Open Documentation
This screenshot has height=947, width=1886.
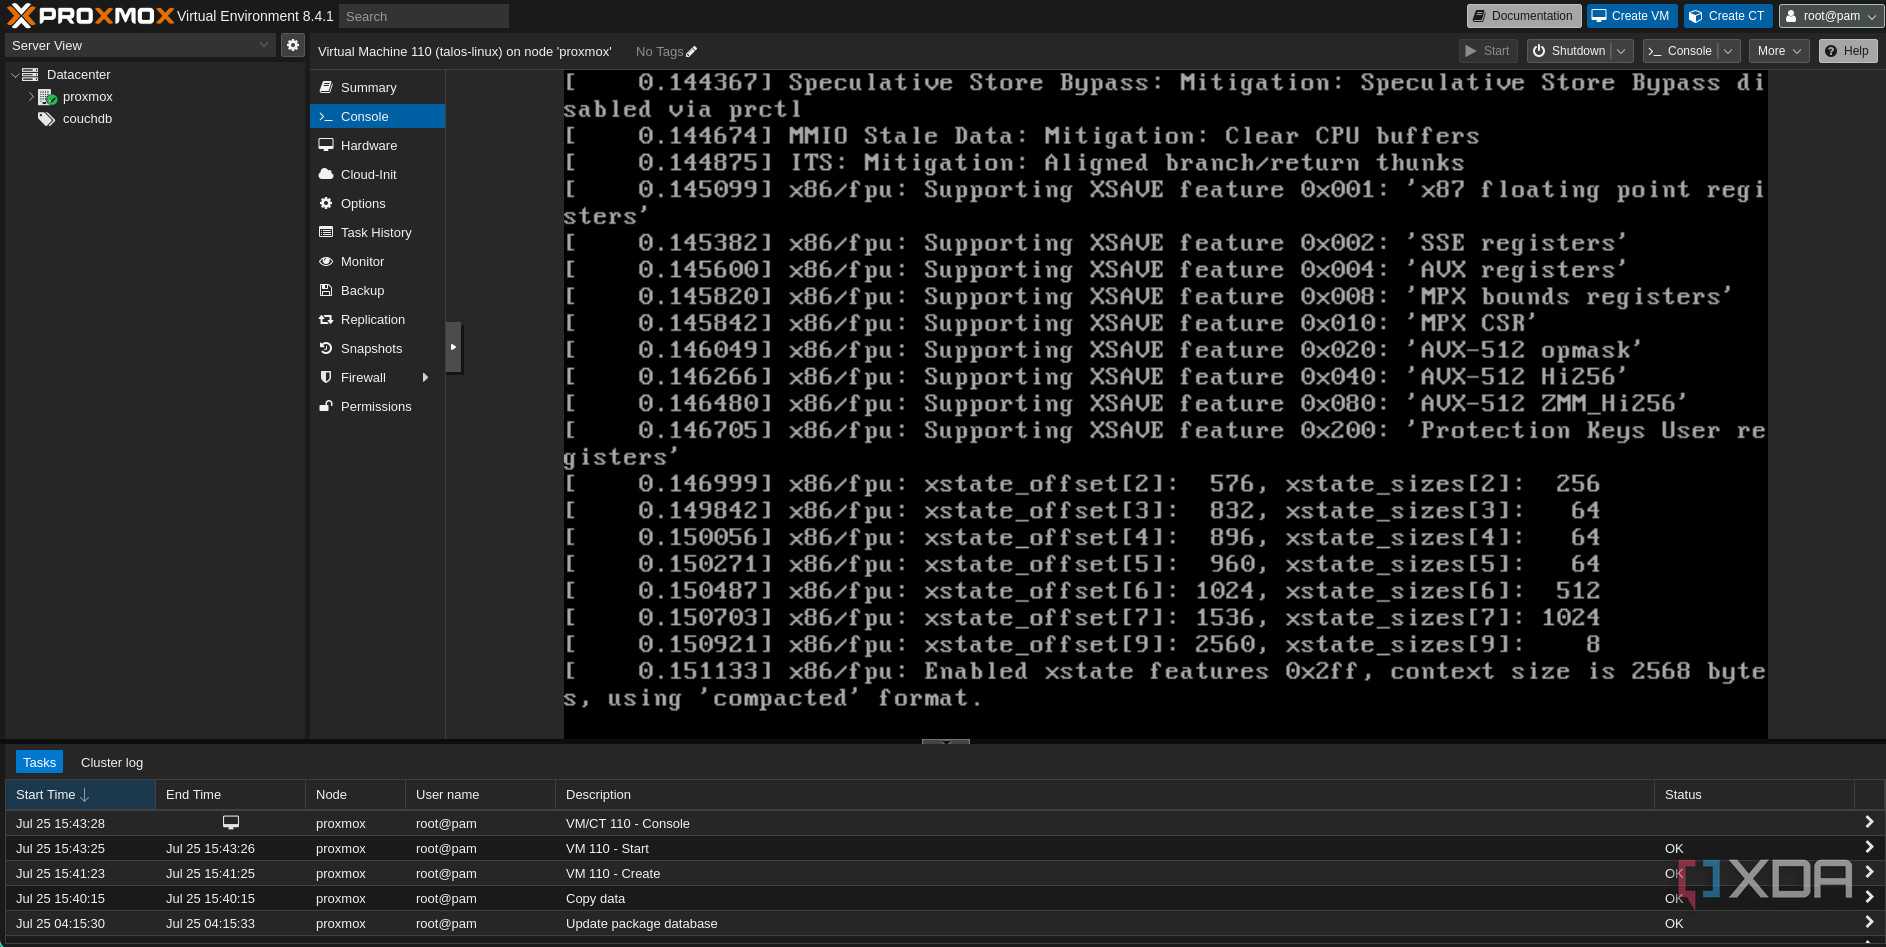pyautogui.click(x=1524, y=16)
